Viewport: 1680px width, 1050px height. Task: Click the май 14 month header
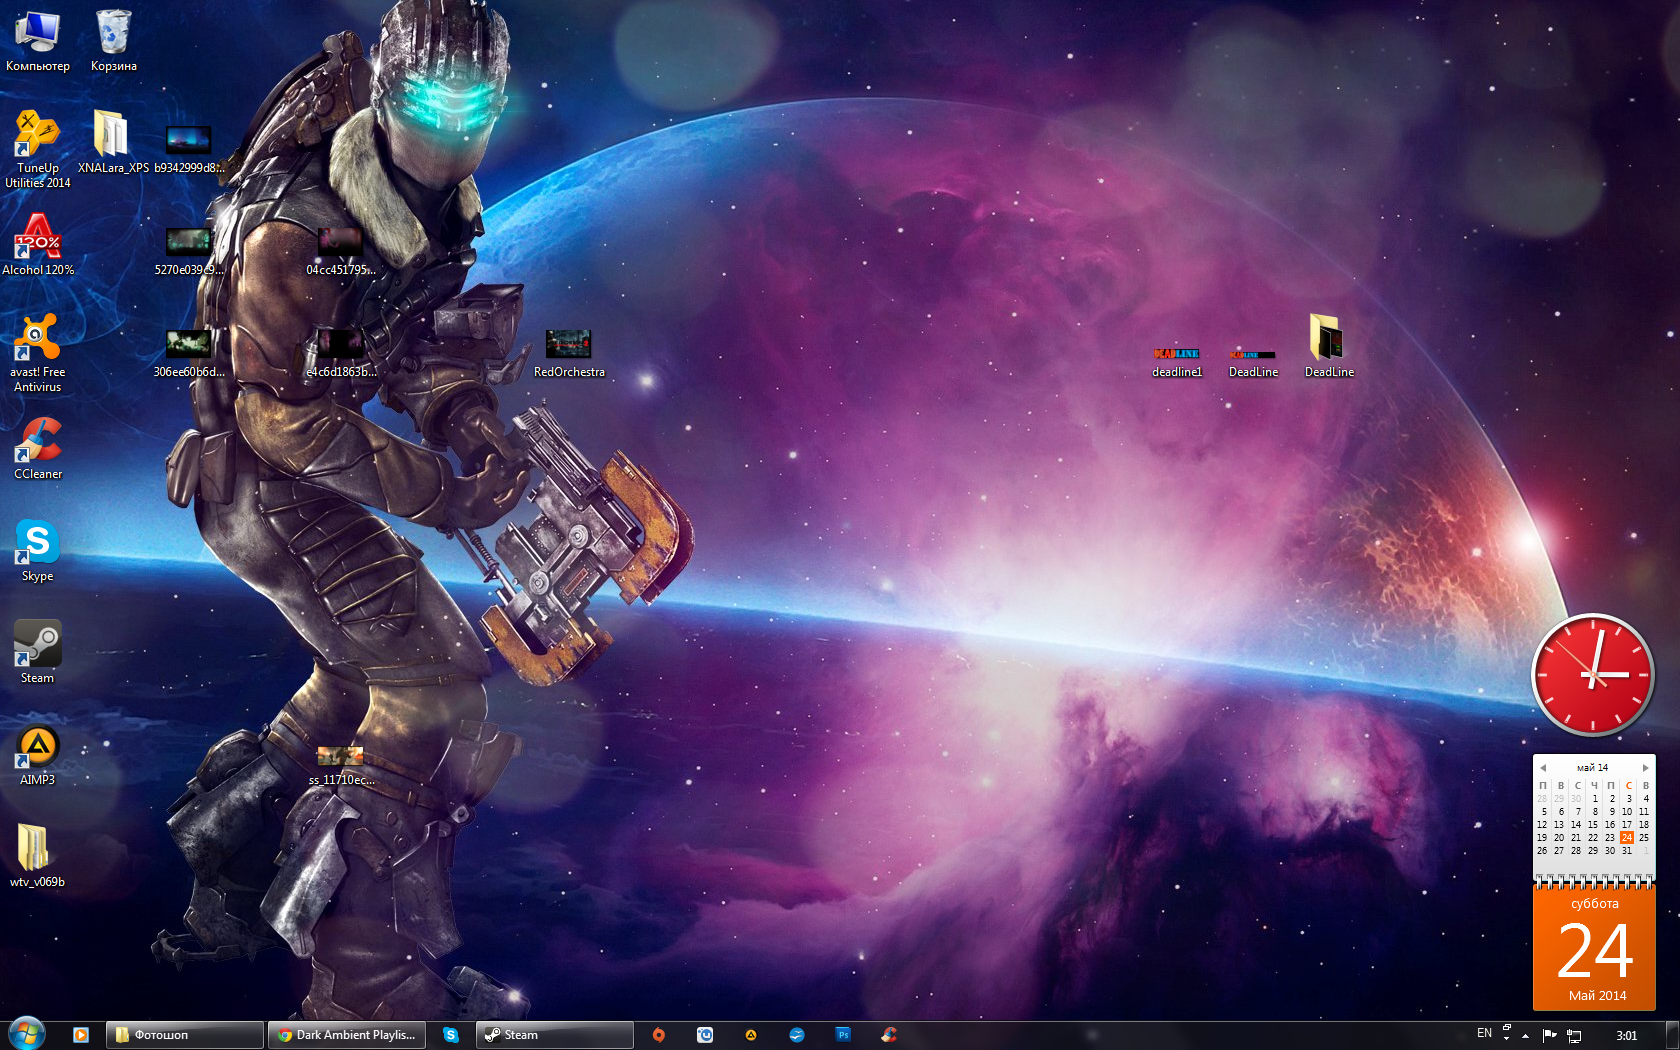pos(1593,768)
